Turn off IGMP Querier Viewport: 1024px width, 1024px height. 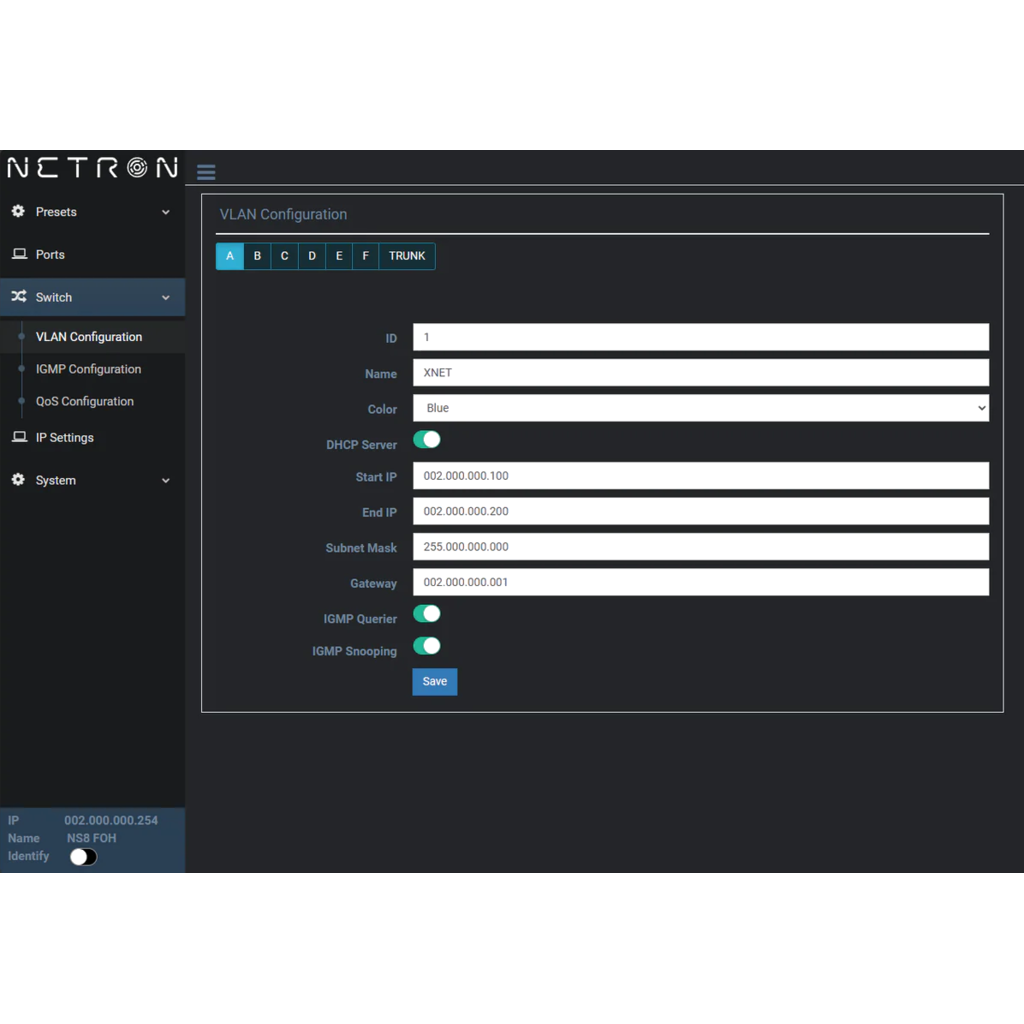pyautogui.click(x=427, y=613)
